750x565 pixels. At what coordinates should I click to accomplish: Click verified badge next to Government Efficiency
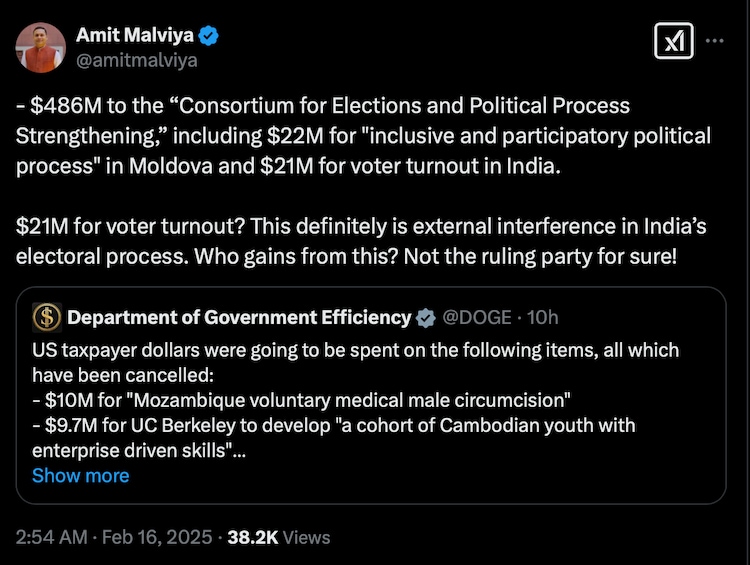click(425, 318)
